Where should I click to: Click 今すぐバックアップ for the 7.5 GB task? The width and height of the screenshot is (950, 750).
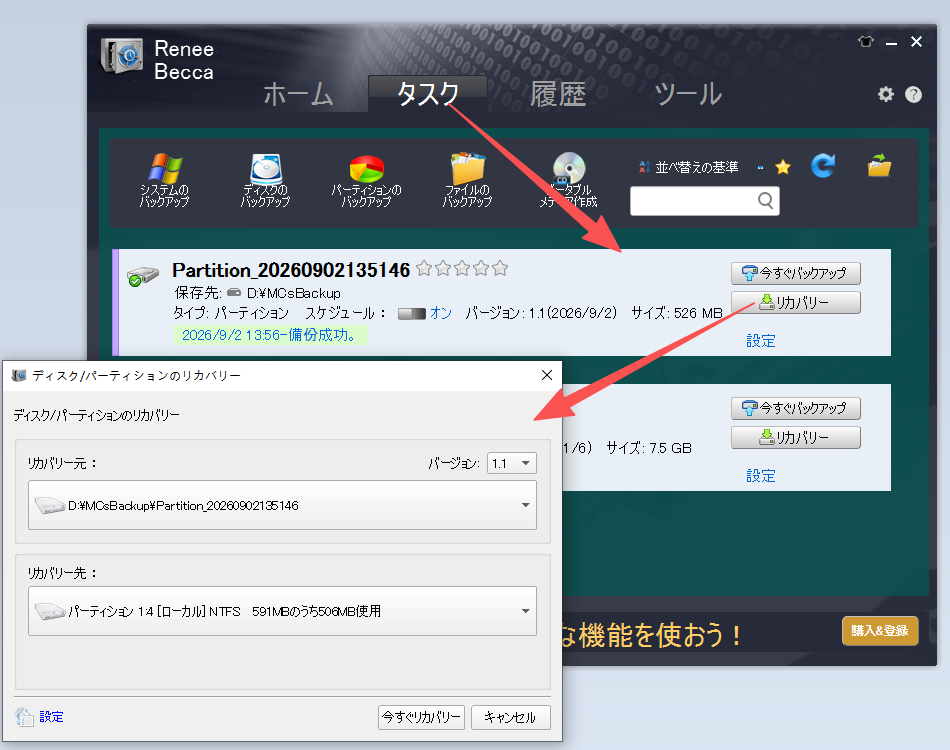tap(796, 408)
